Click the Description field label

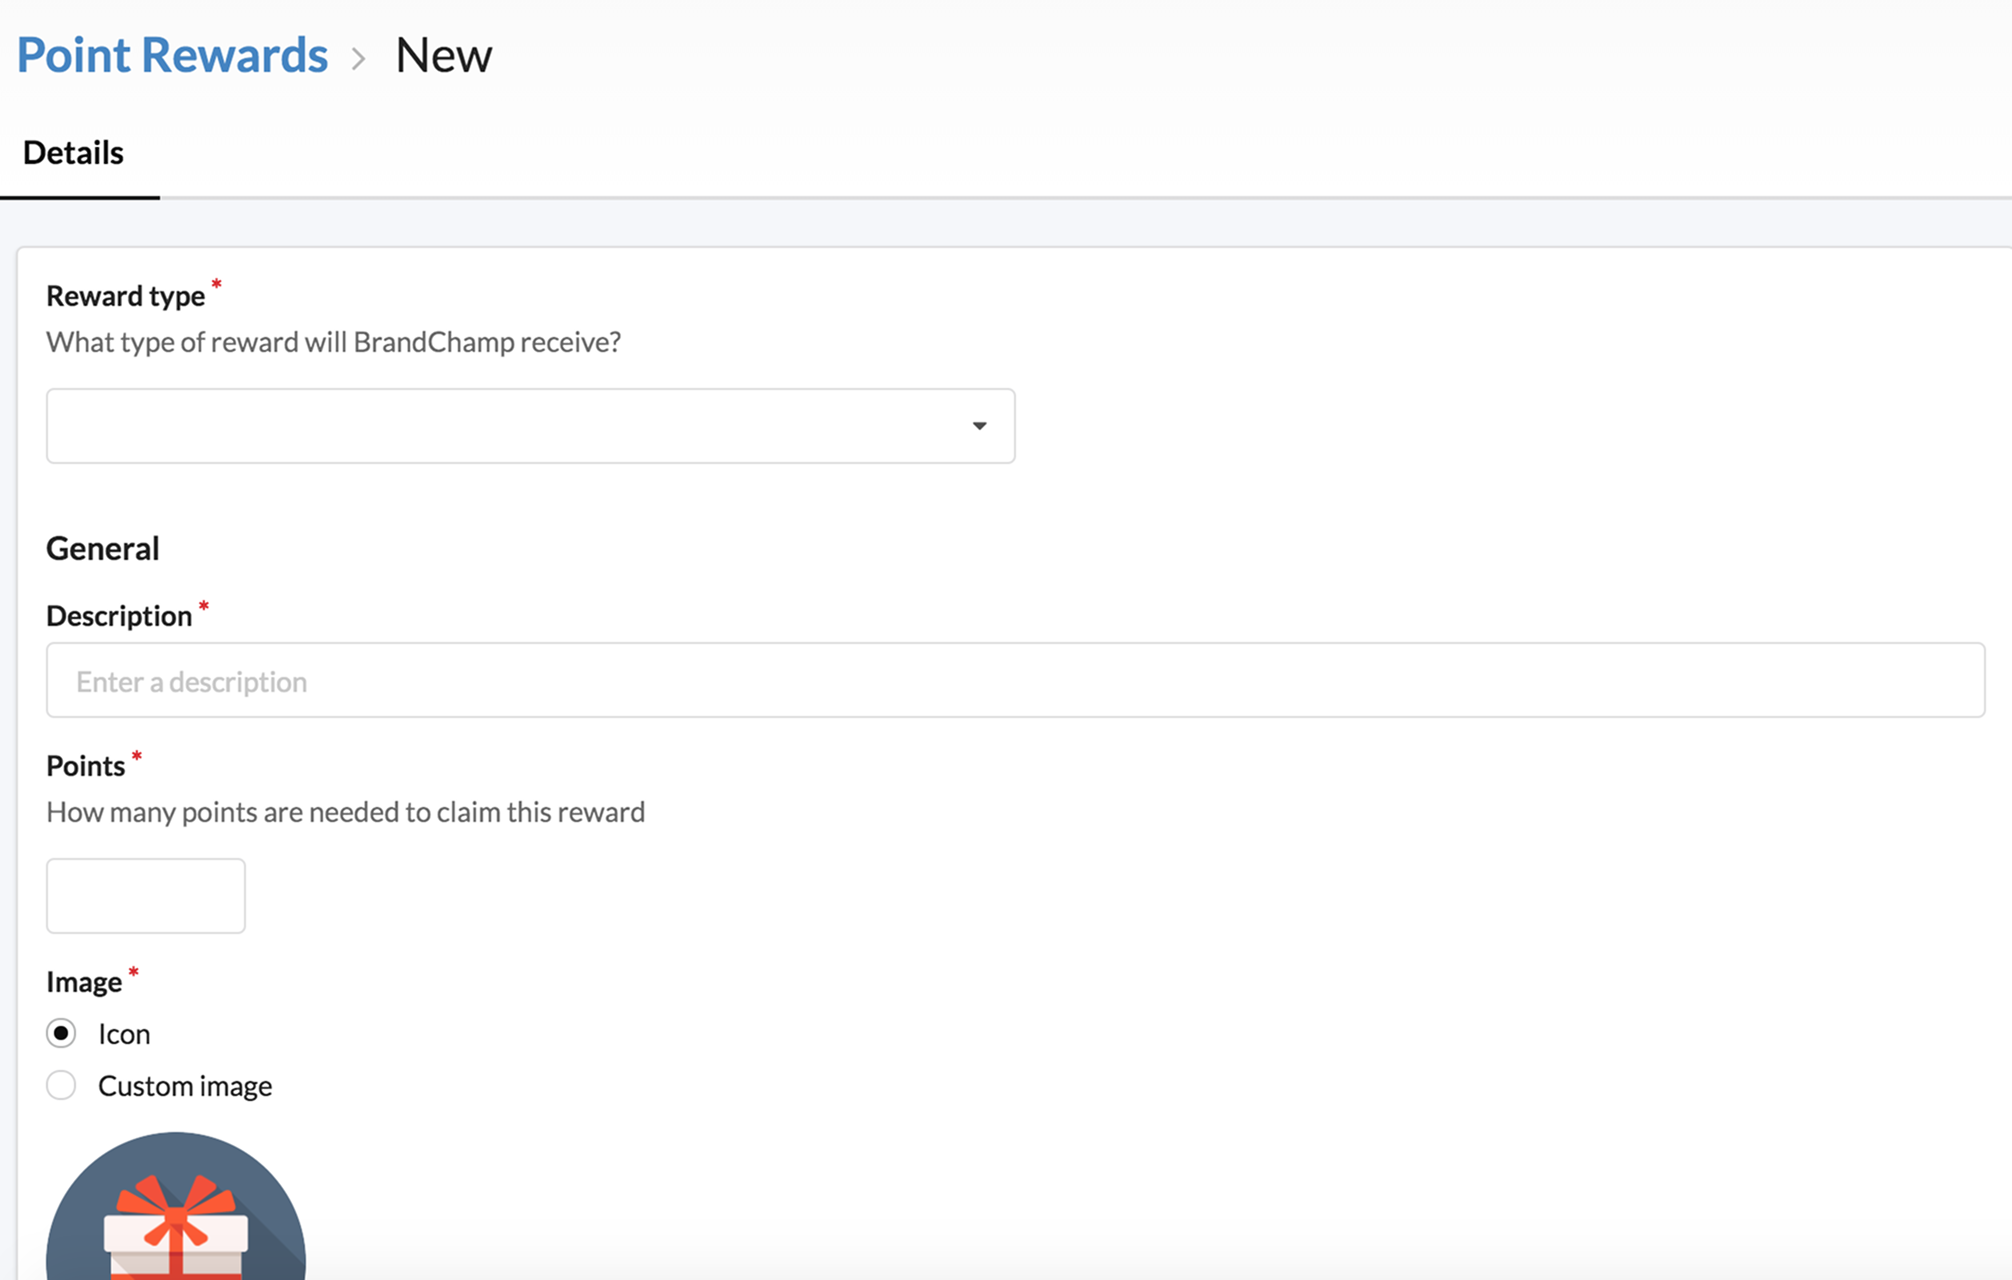coord(119,616)
